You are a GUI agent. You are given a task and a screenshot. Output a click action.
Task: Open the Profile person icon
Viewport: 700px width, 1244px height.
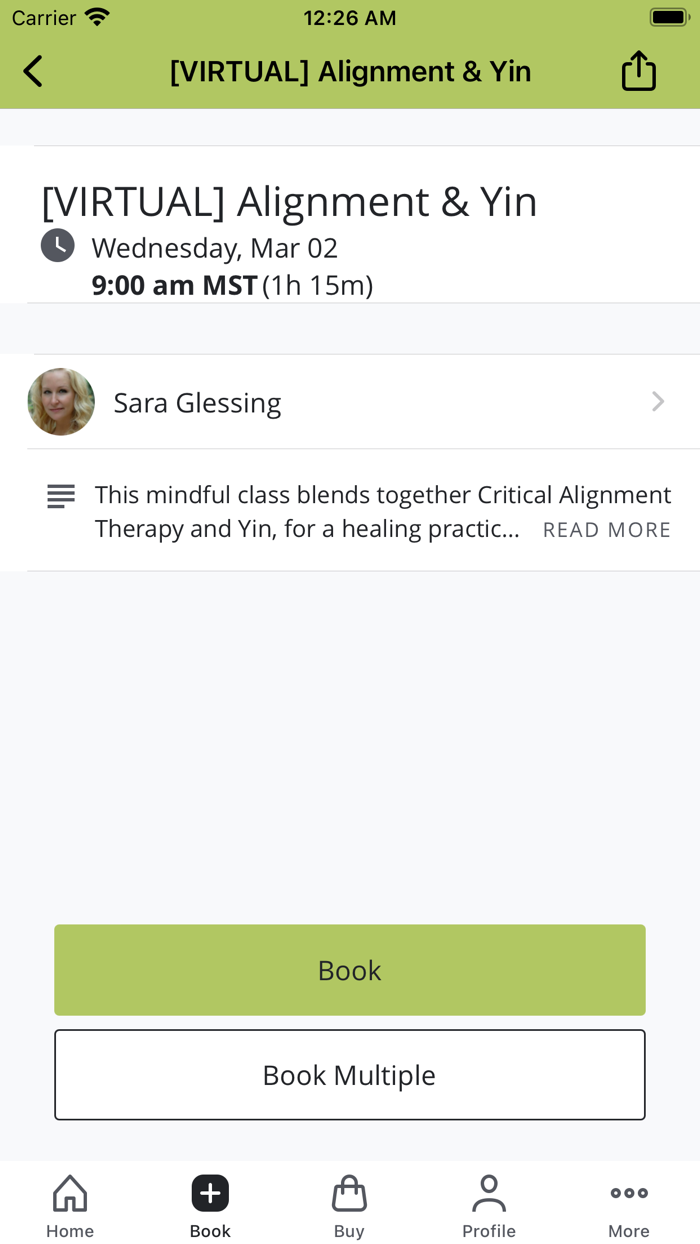click(489, 1192)
